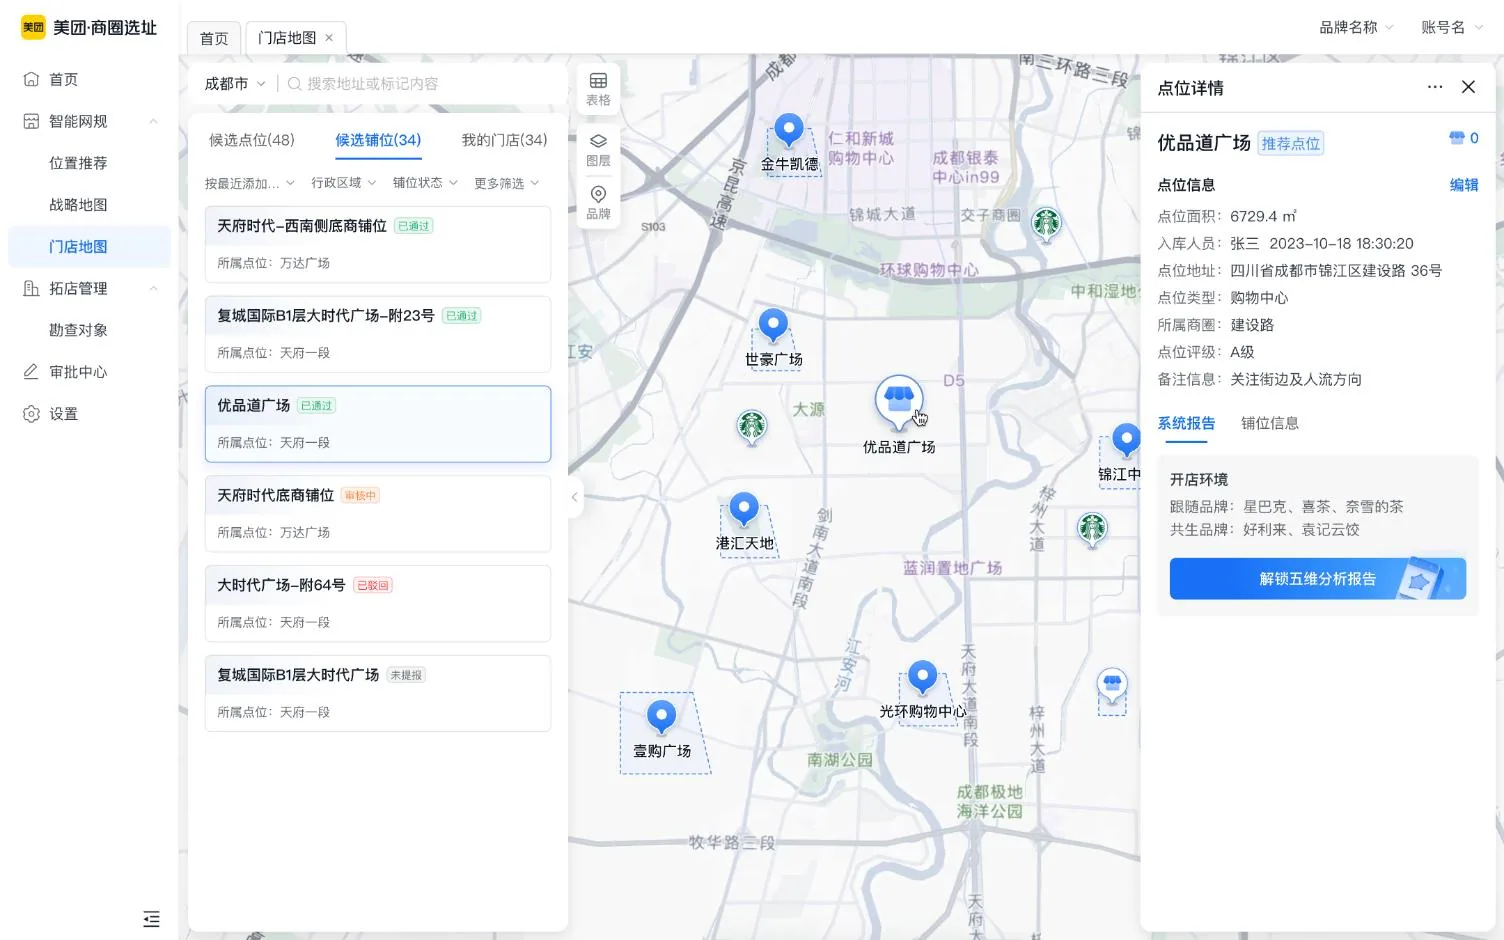Click the 世豪广场 map pin

(x=773, y=326)
